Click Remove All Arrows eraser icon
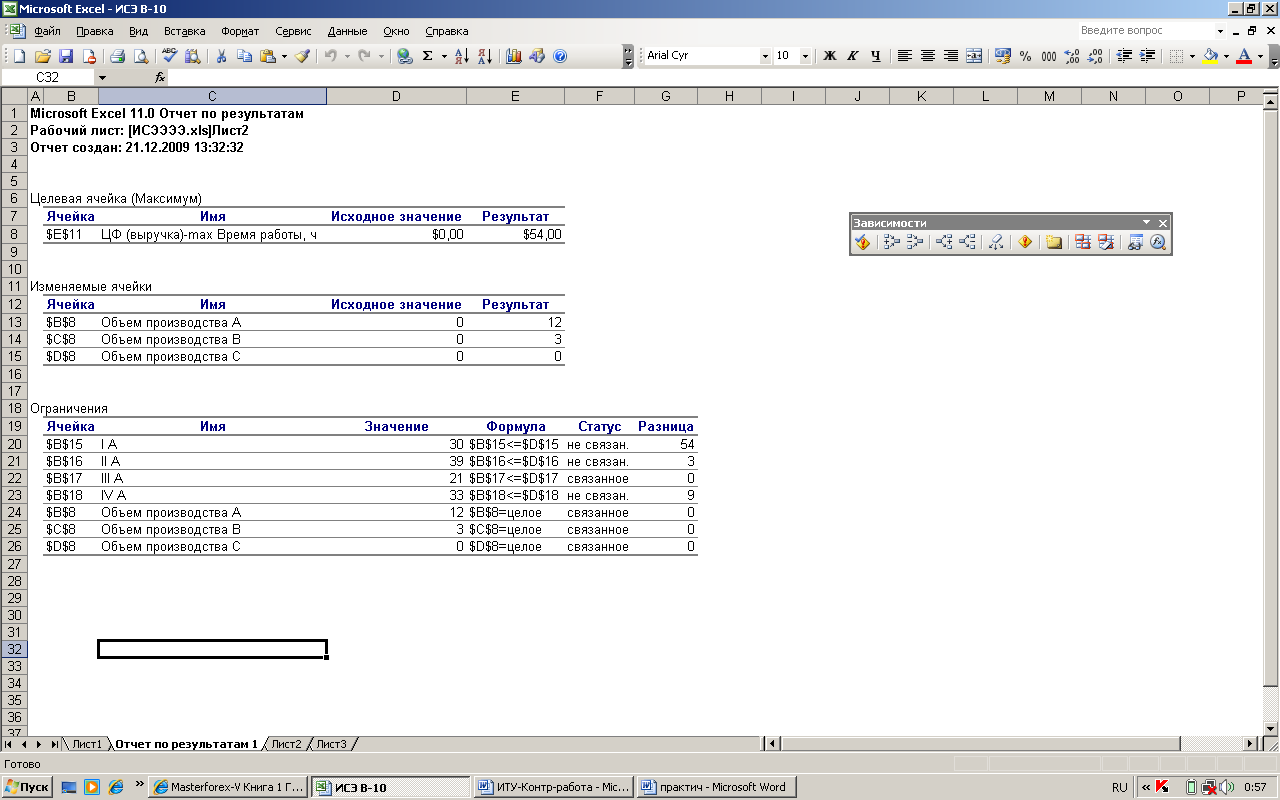The image size is (1280, 800). [995, 242]
